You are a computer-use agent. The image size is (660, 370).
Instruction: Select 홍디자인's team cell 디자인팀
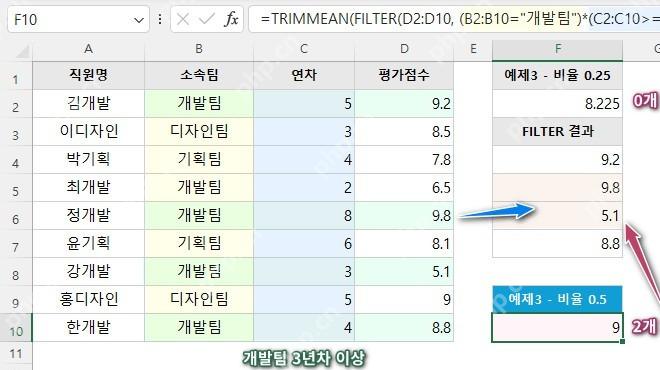pos(199,299)
